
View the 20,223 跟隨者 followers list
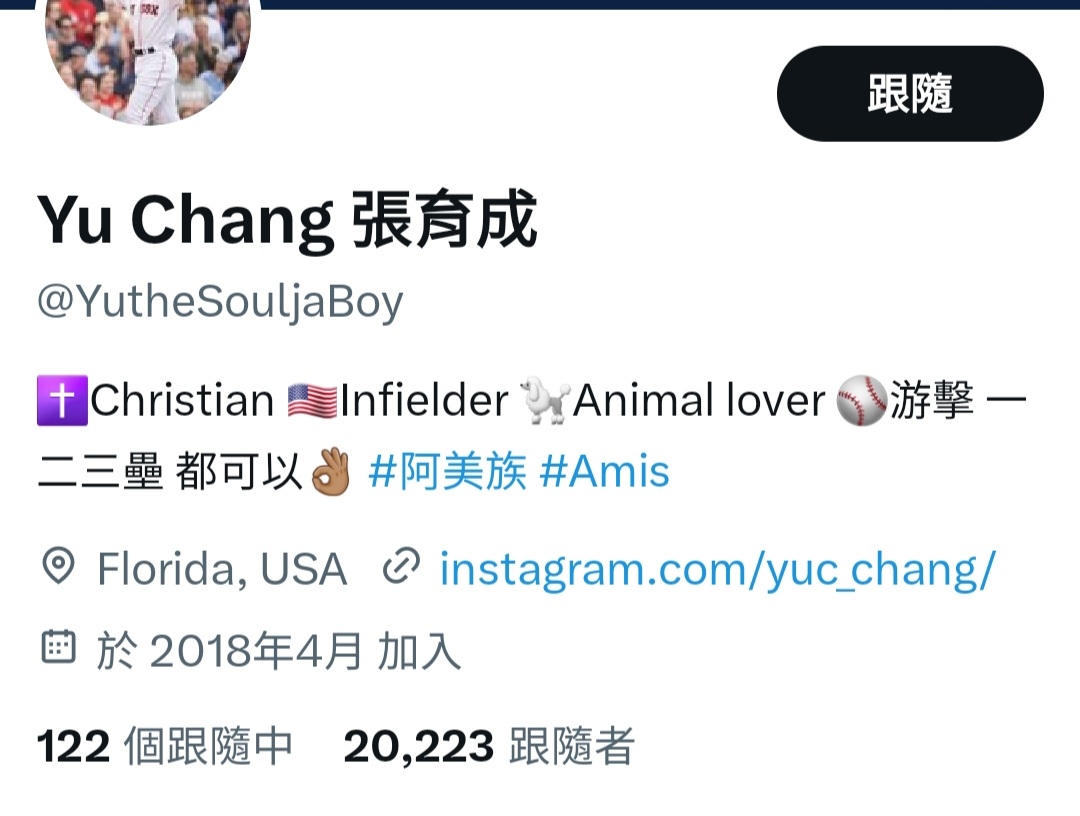pyautogui.click(x=488, y=746)
